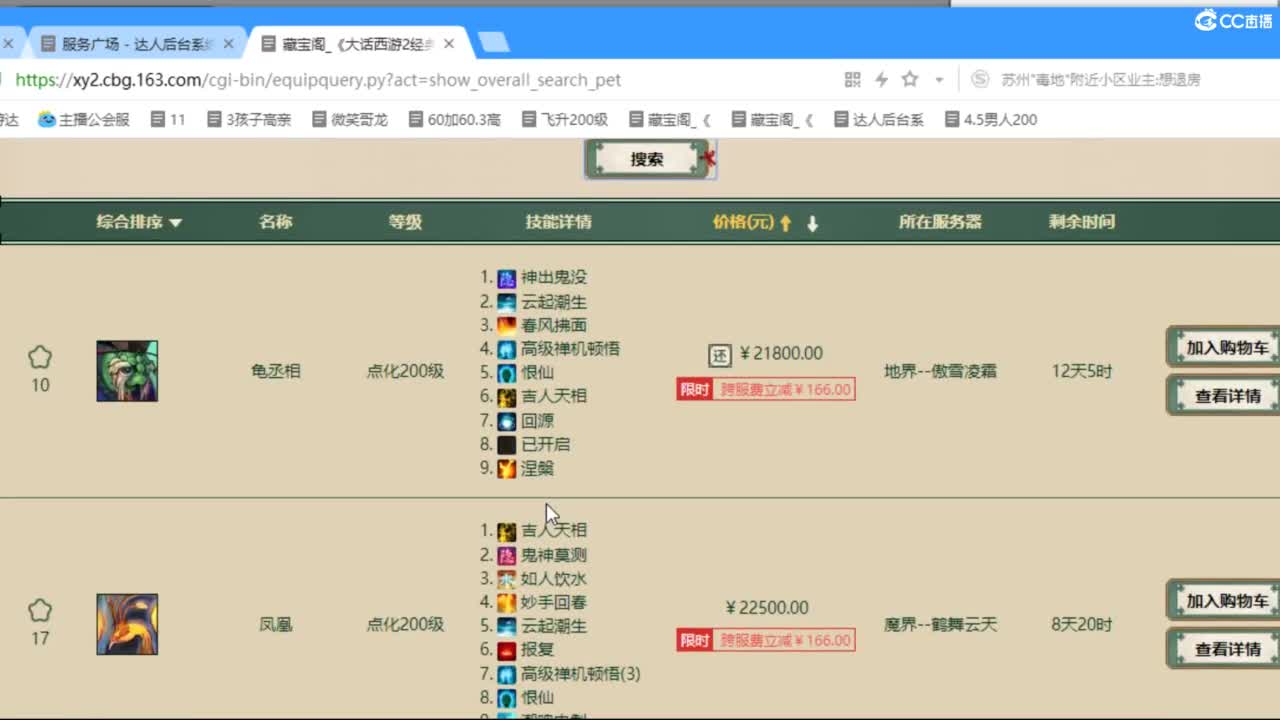
Task: Click the 搜索 search button
Action: point(647,159)
